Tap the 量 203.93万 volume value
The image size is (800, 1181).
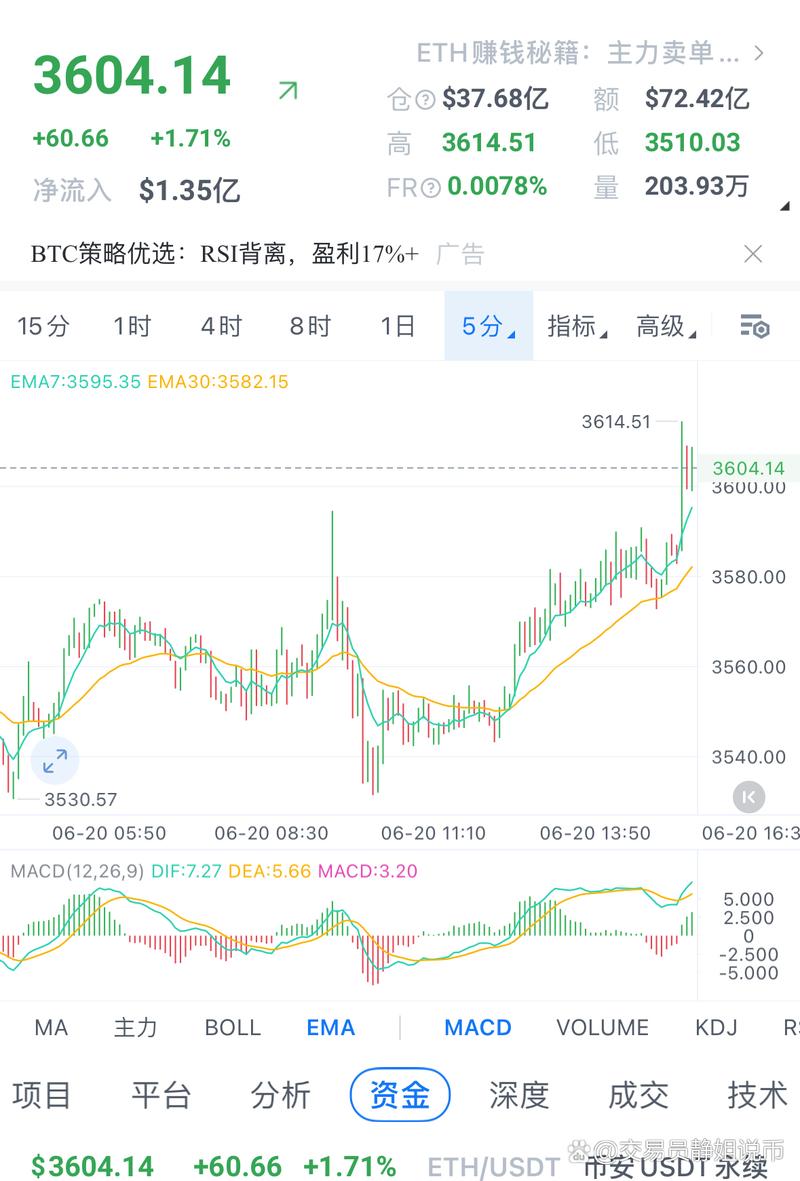coord(696,186)
